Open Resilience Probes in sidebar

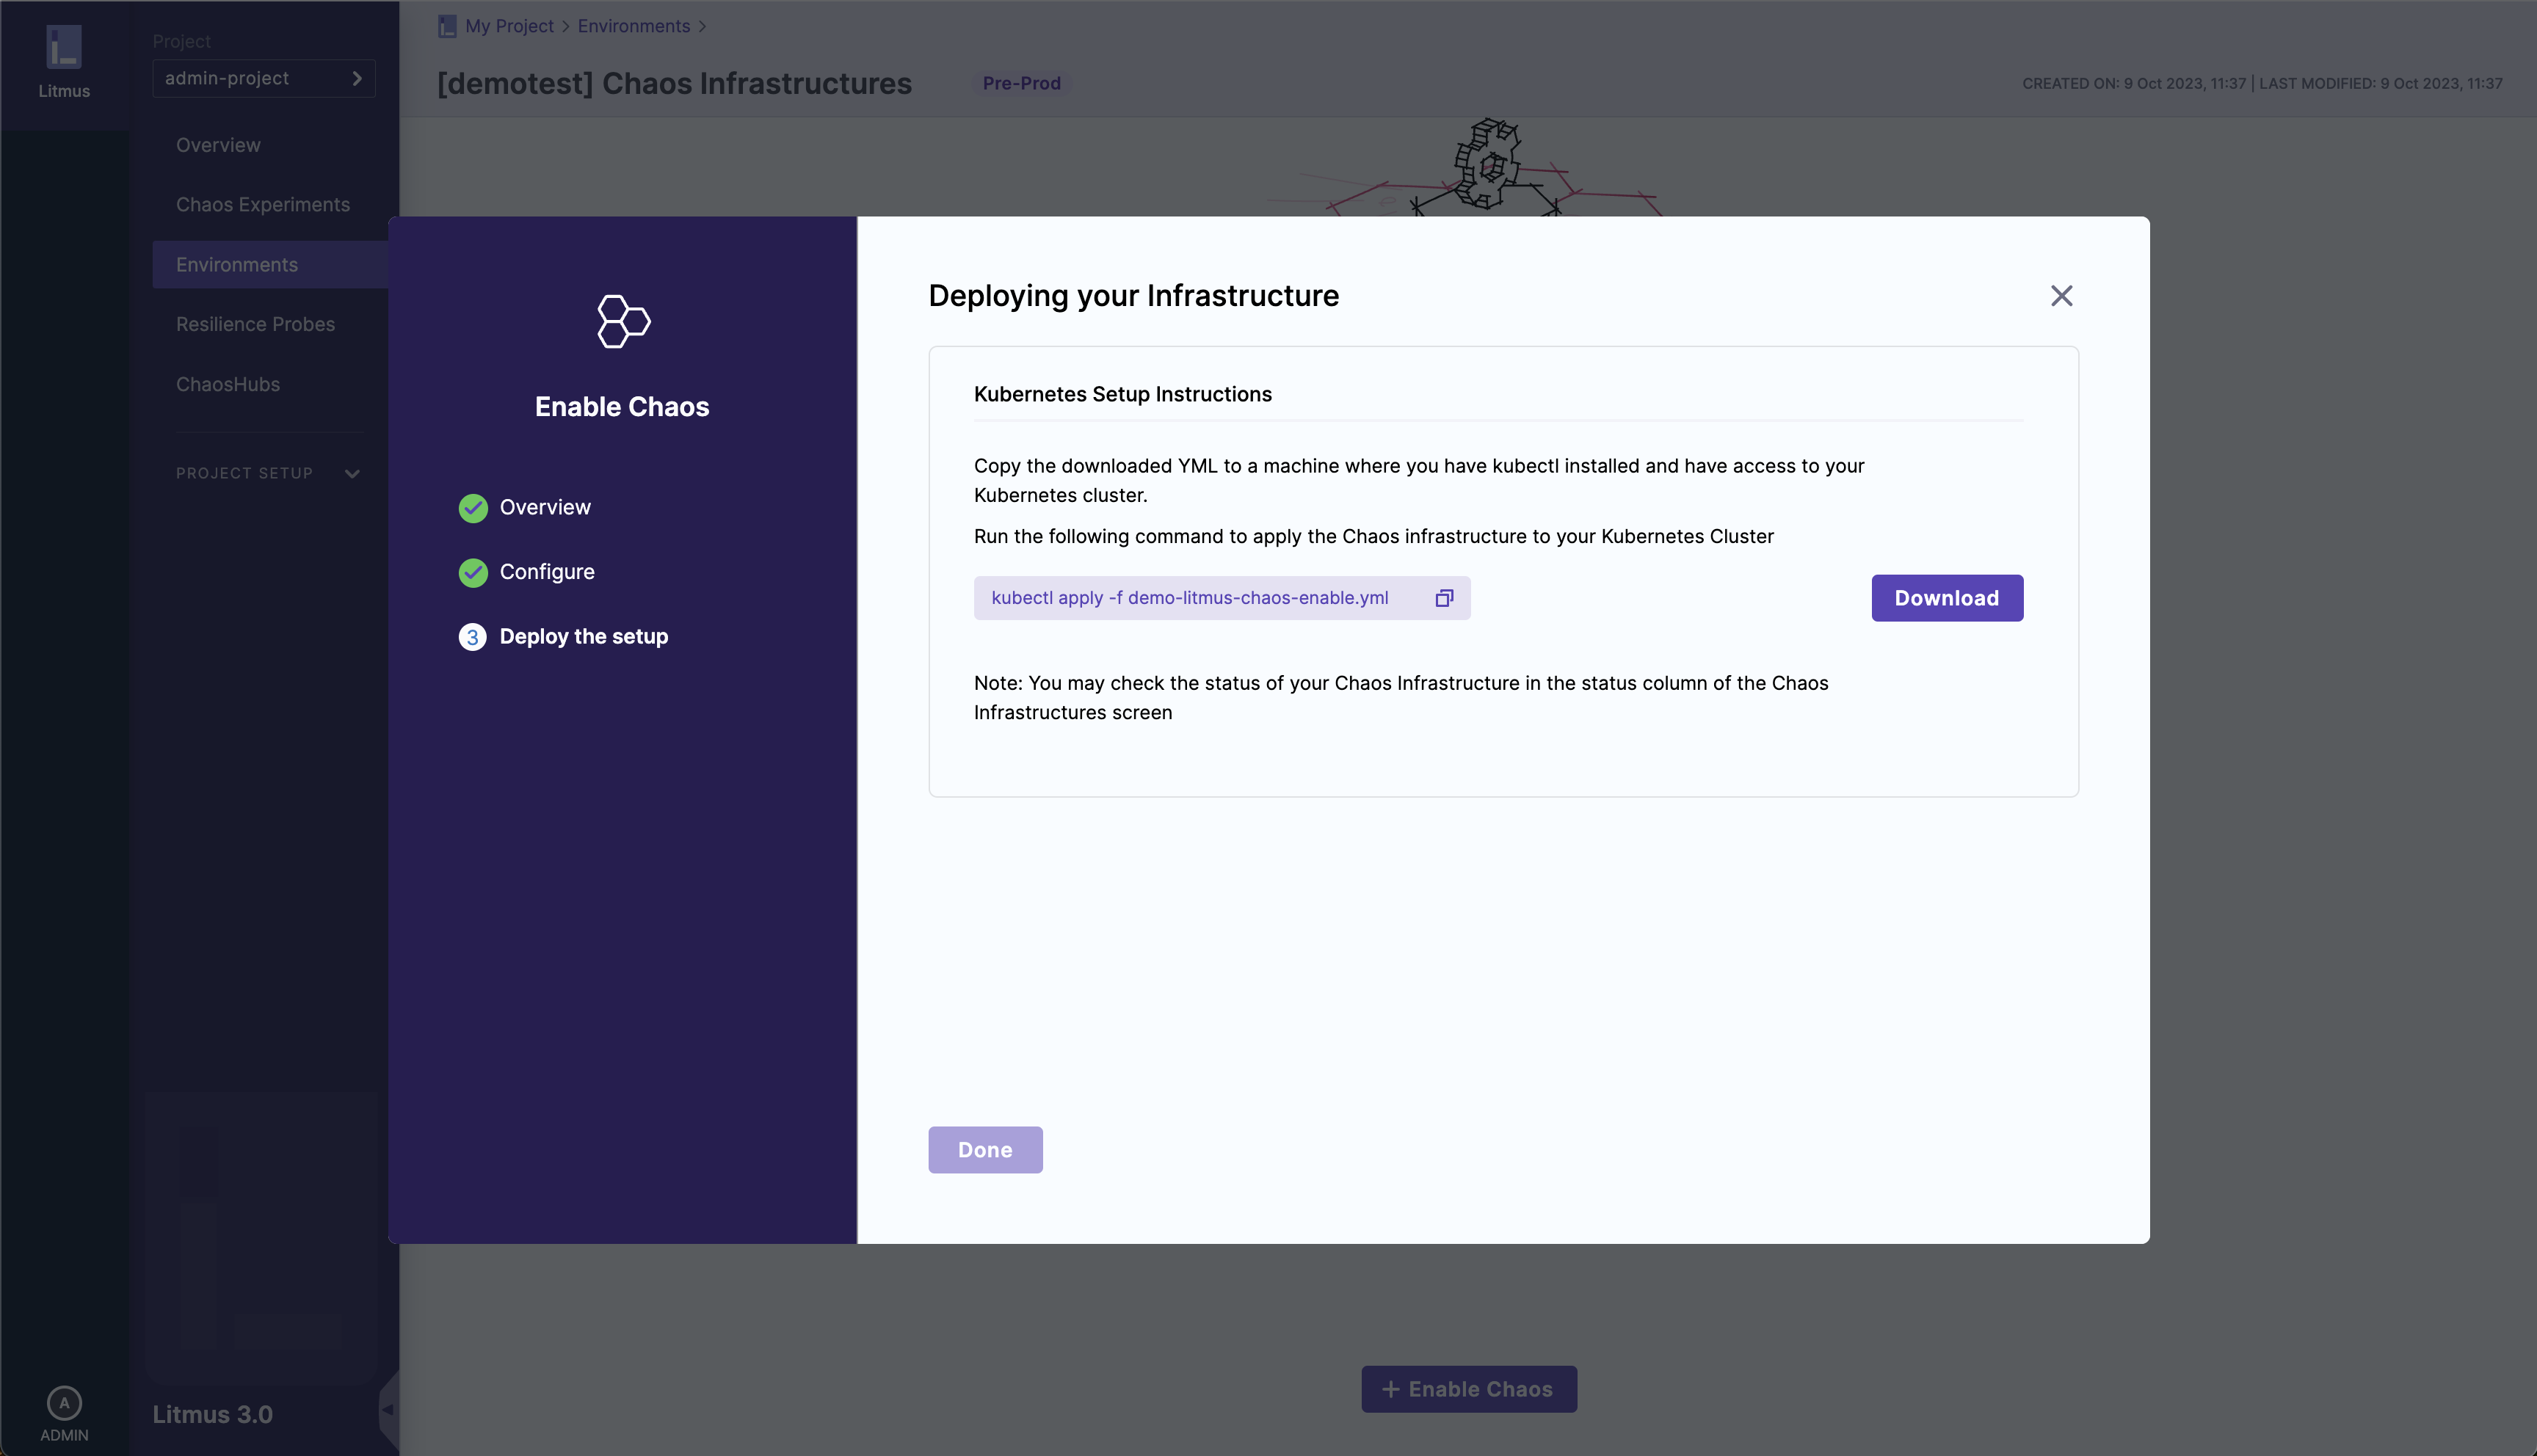pos(255,324)
